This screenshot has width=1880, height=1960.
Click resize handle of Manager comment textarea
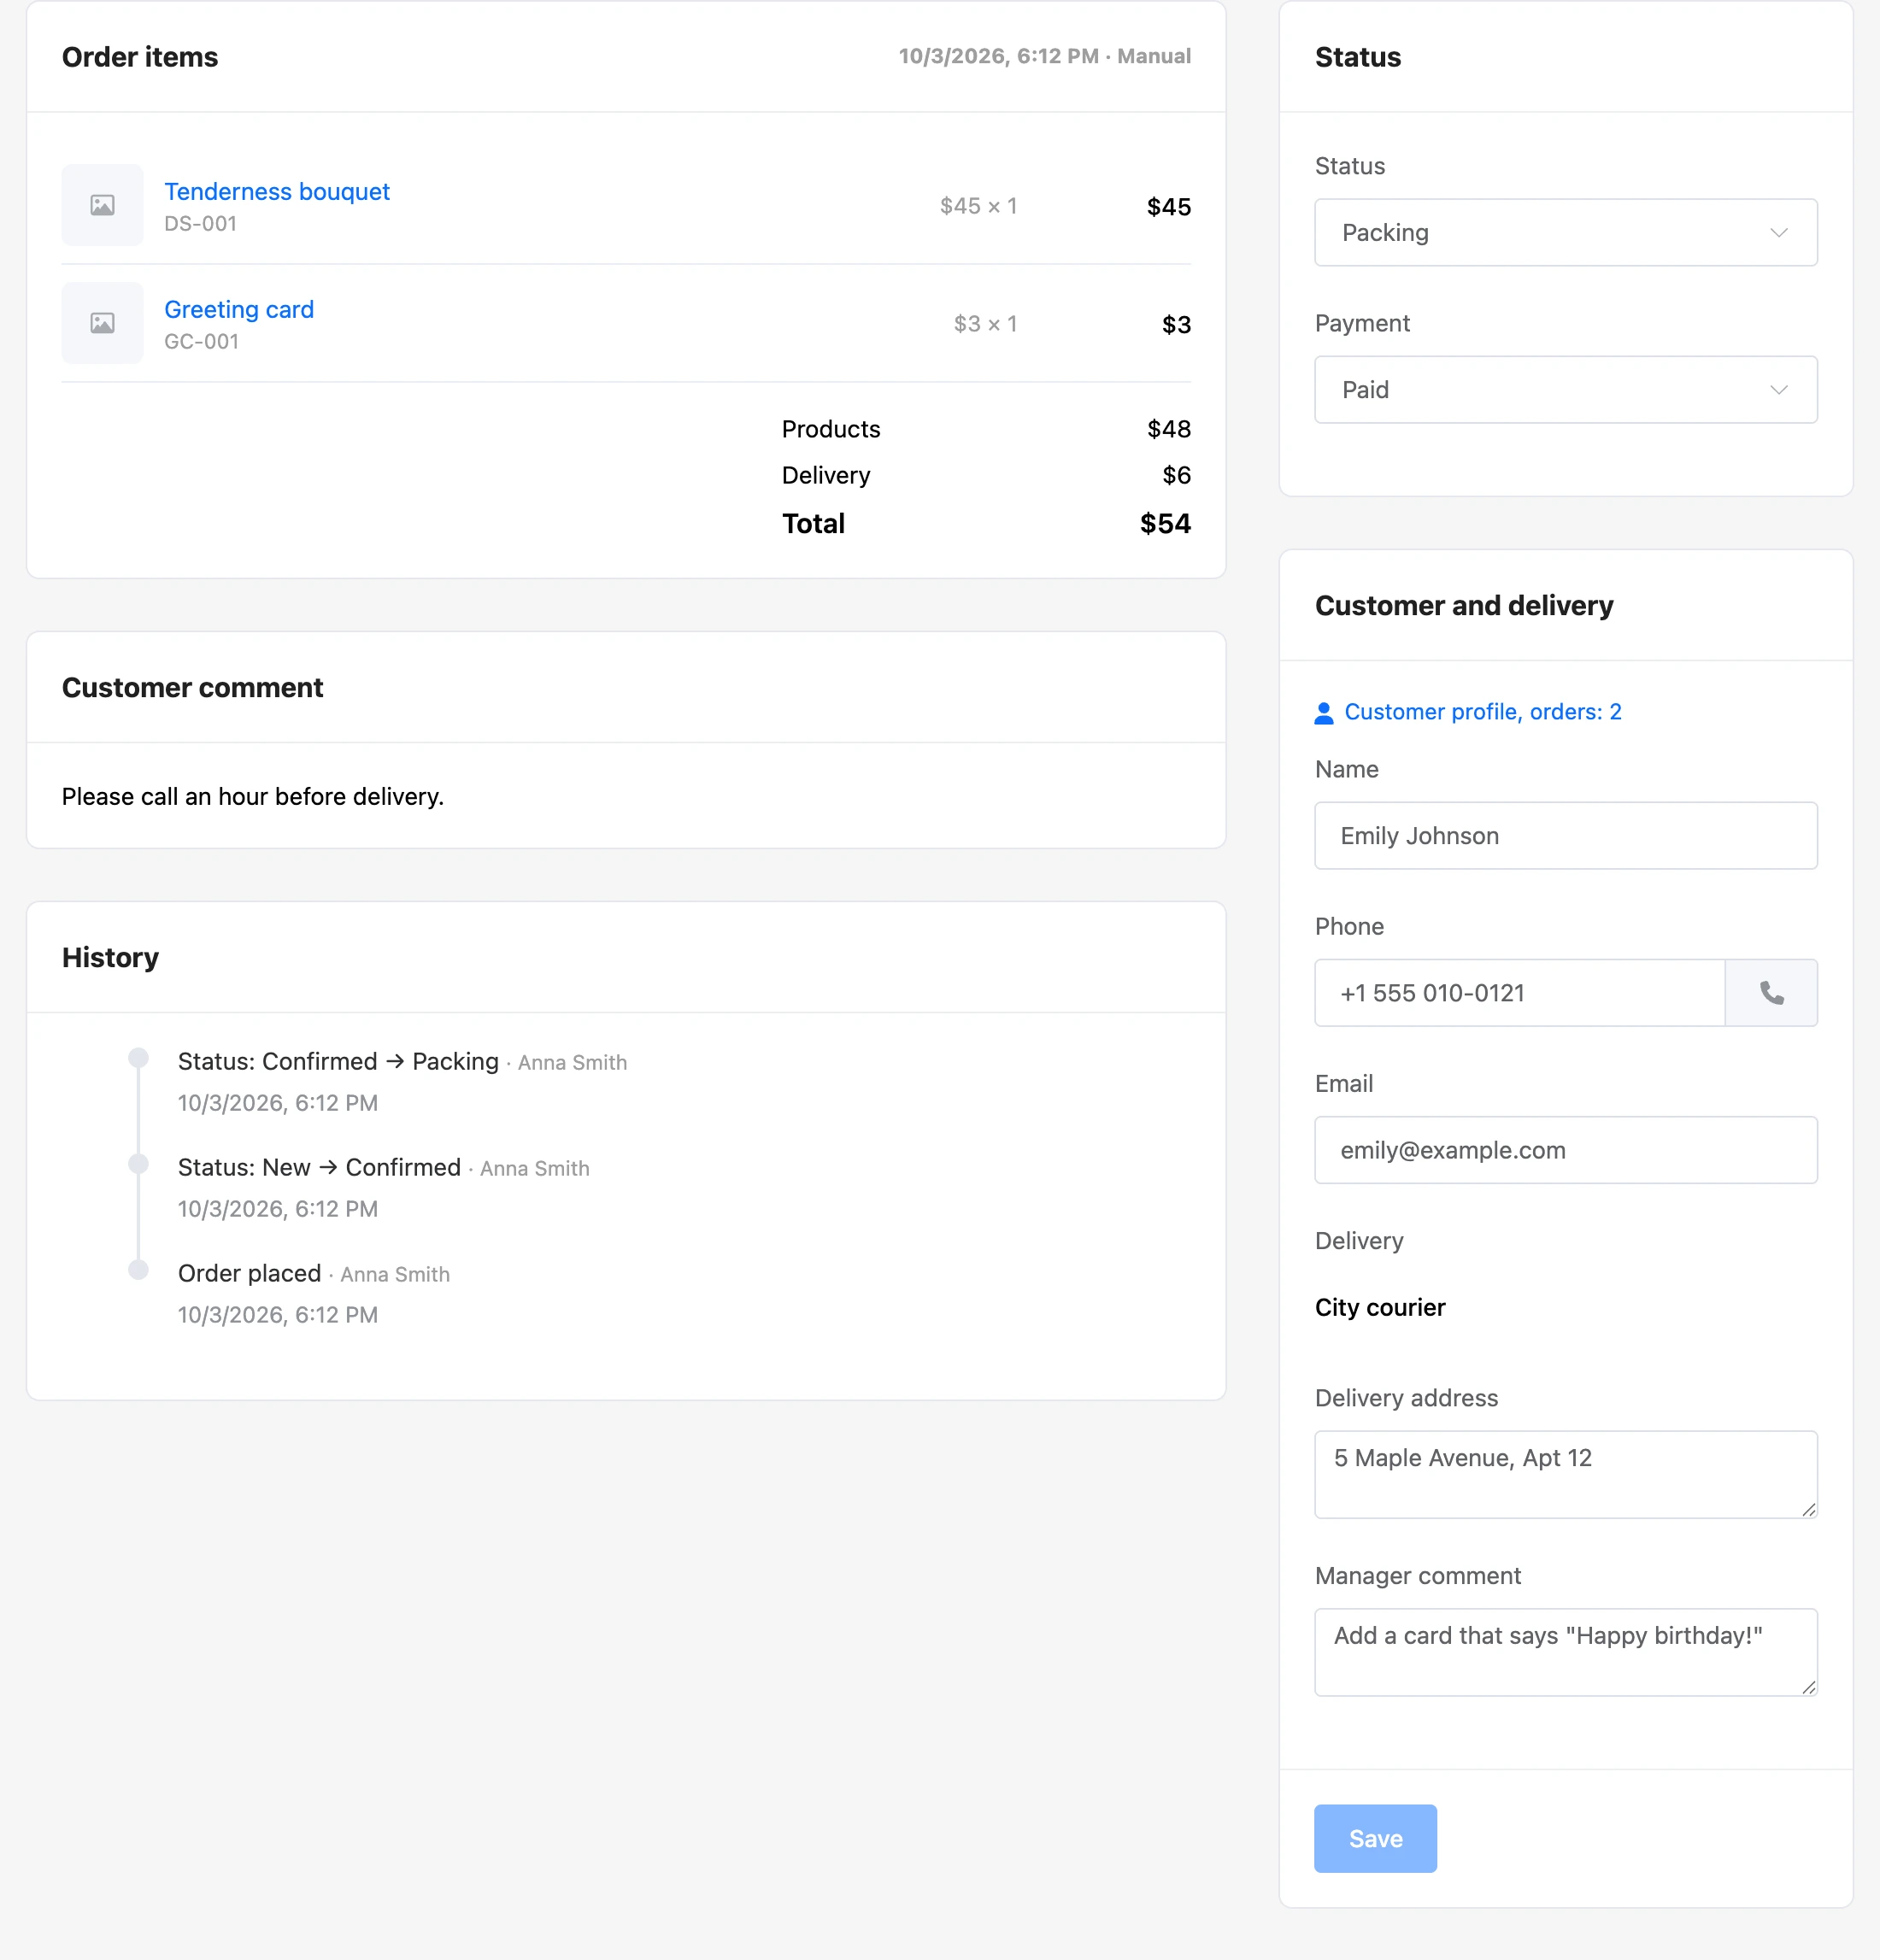(x=1808, y=1687)
